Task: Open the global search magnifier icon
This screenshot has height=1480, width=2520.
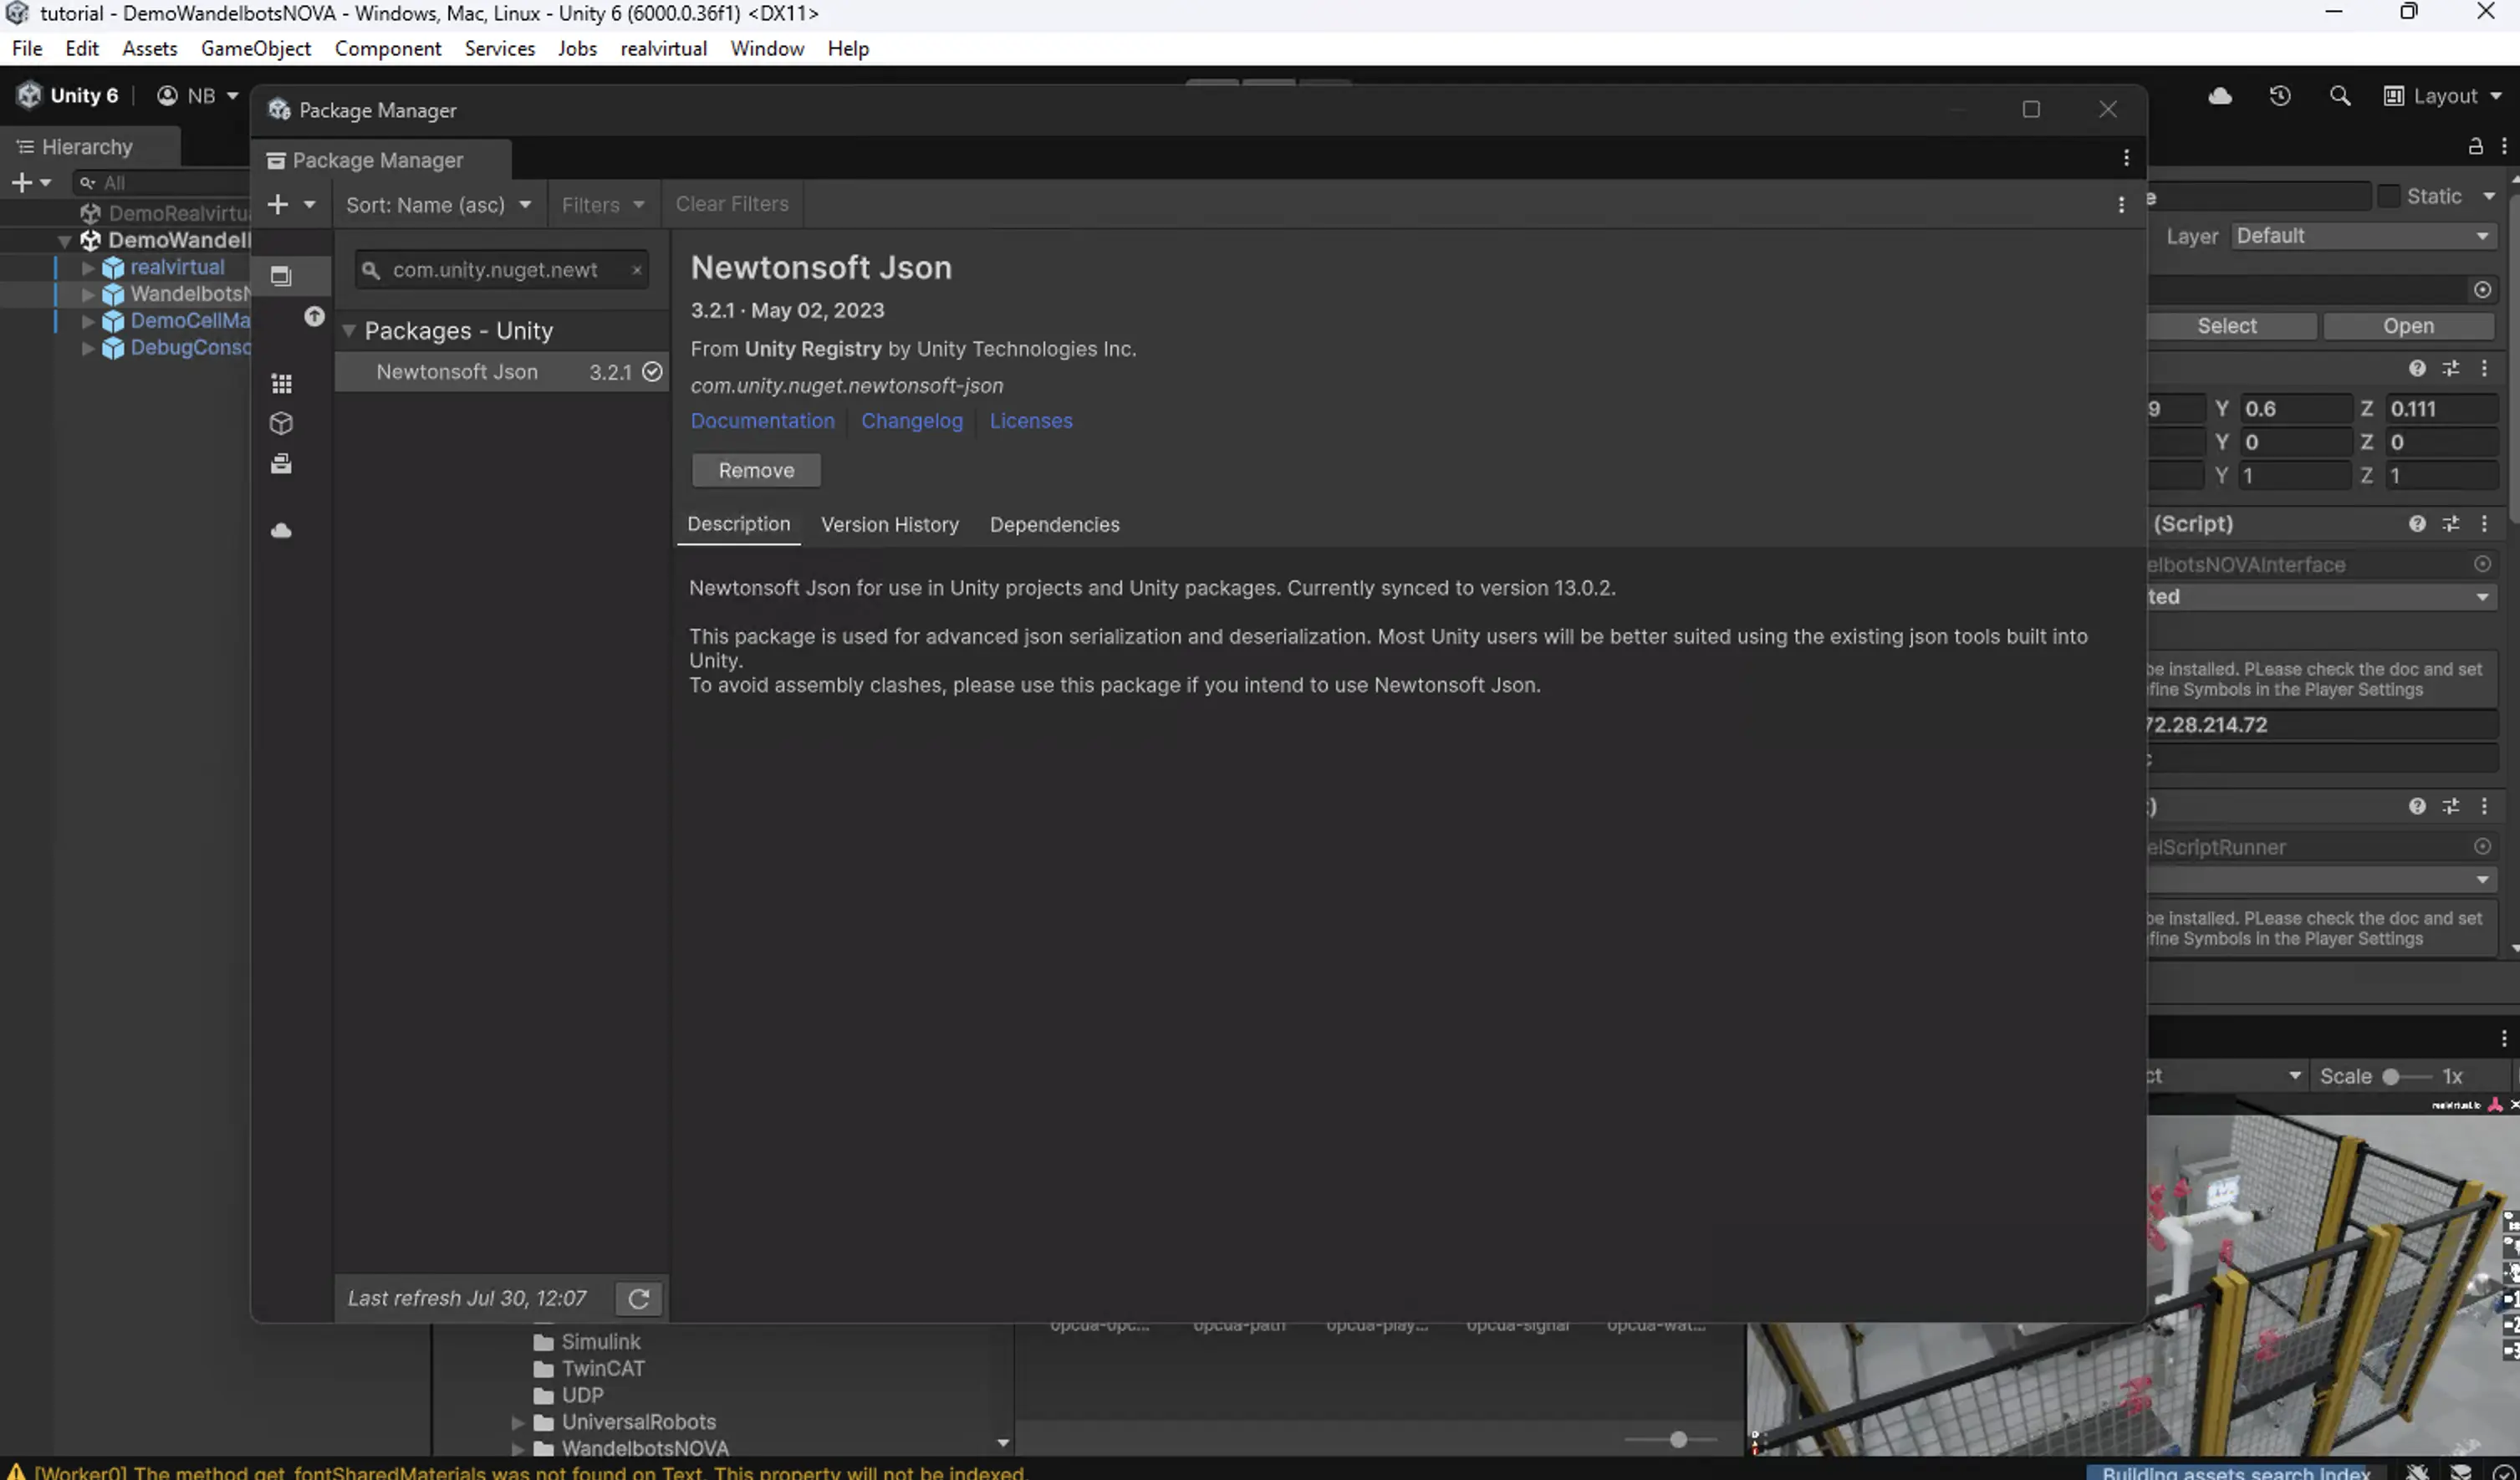Action: tap(2341, 95)
